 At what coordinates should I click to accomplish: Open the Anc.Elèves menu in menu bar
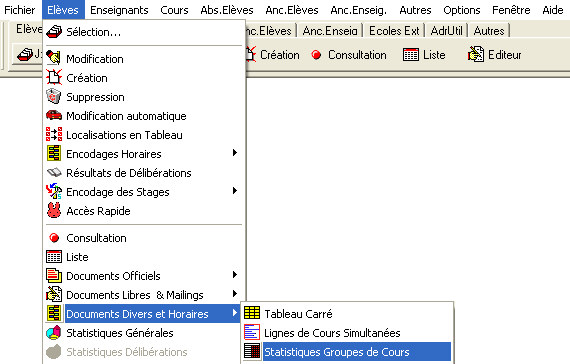point(292,10)
